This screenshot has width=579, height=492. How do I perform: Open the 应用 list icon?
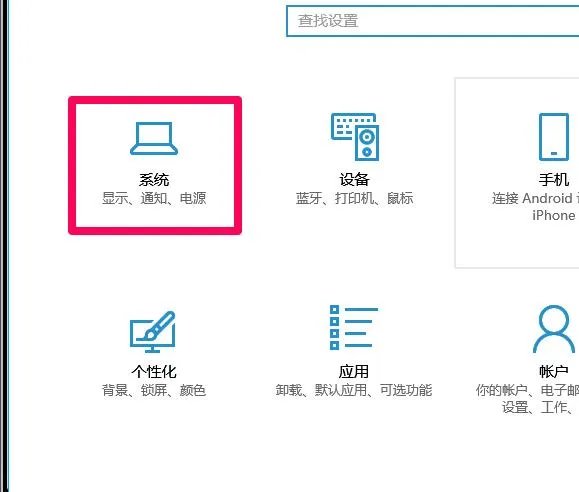[354, 327]
